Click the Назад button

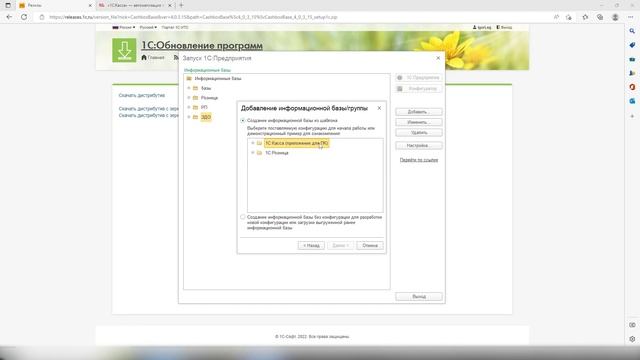coord(311,245)
